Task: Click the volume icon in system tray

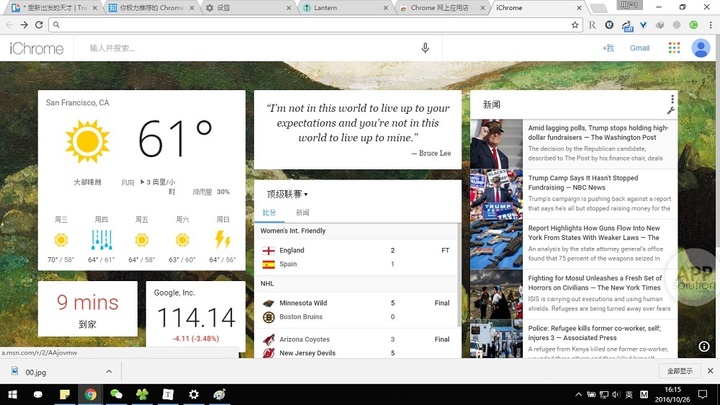Action: [616, 394]
